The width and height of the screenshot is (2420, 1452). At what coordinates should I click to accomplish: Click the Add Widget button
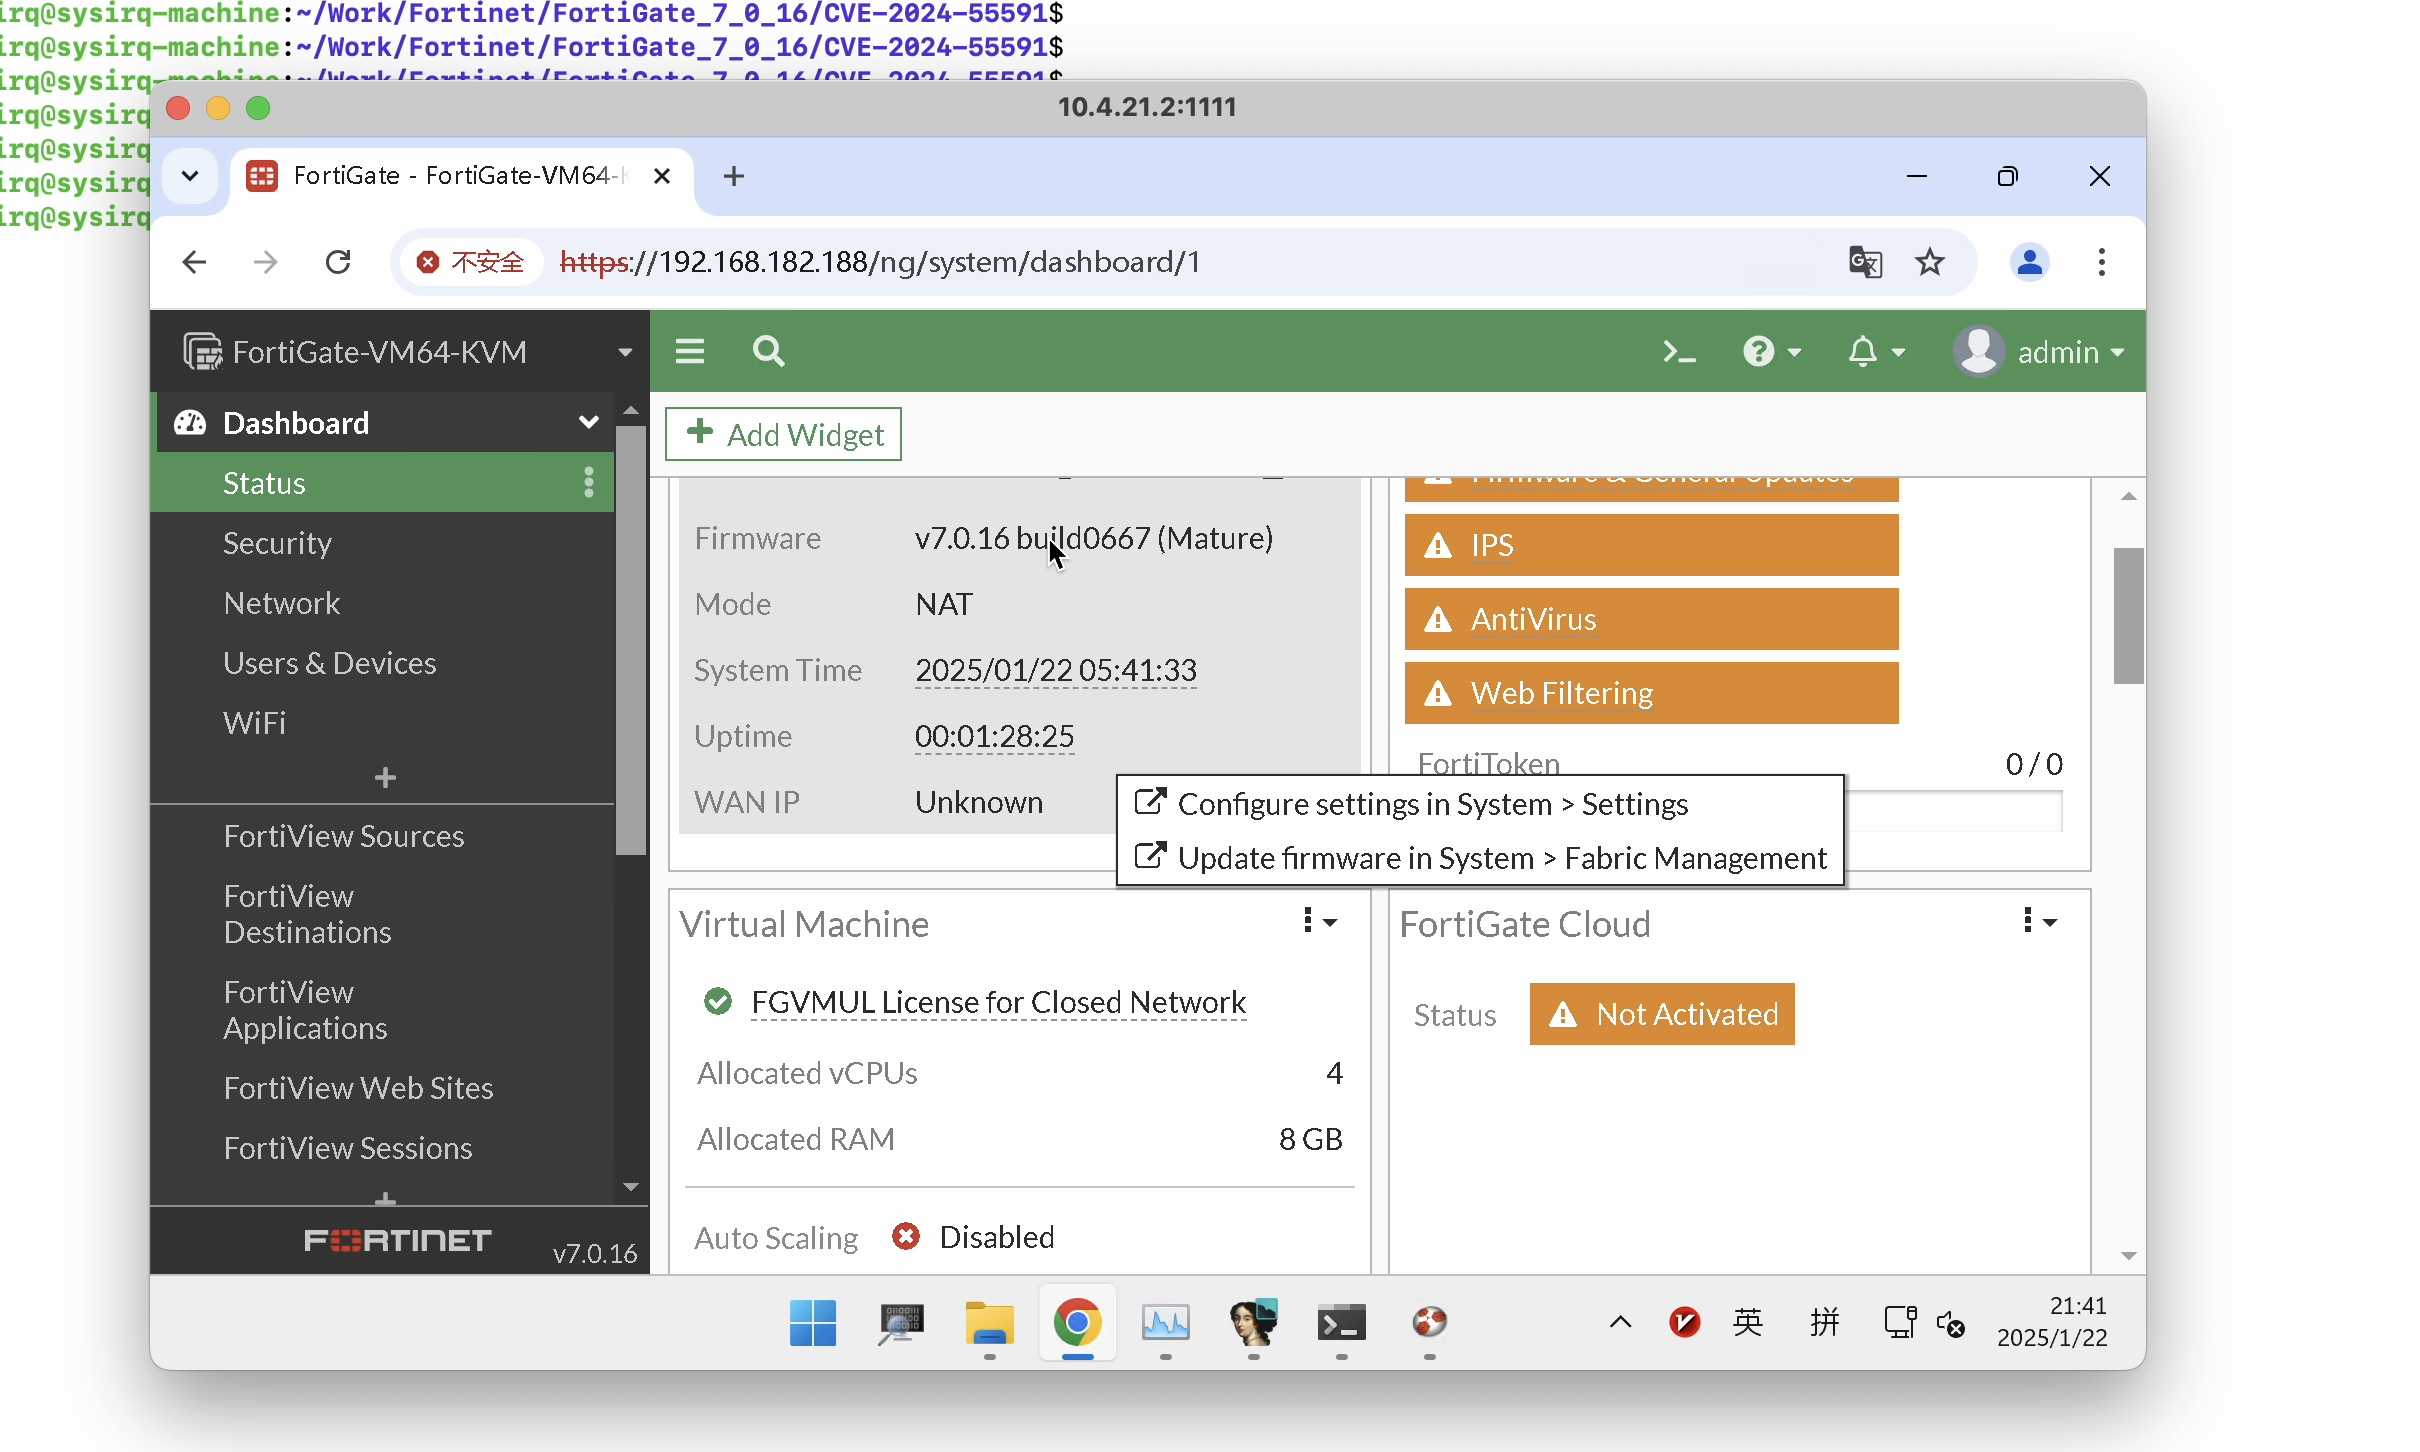pos(783,434)
